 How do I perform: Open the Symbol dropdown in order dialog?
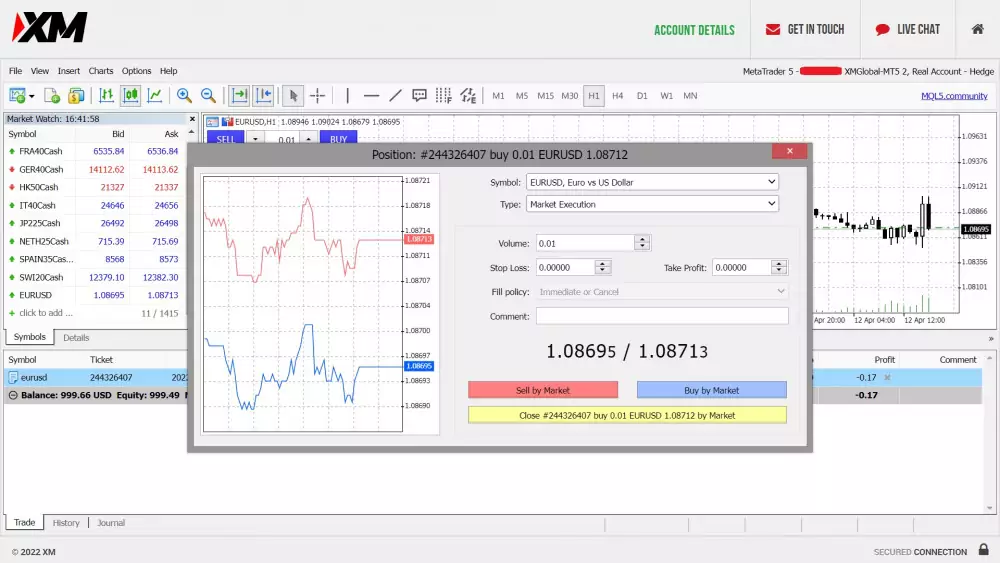coord(652,182)
